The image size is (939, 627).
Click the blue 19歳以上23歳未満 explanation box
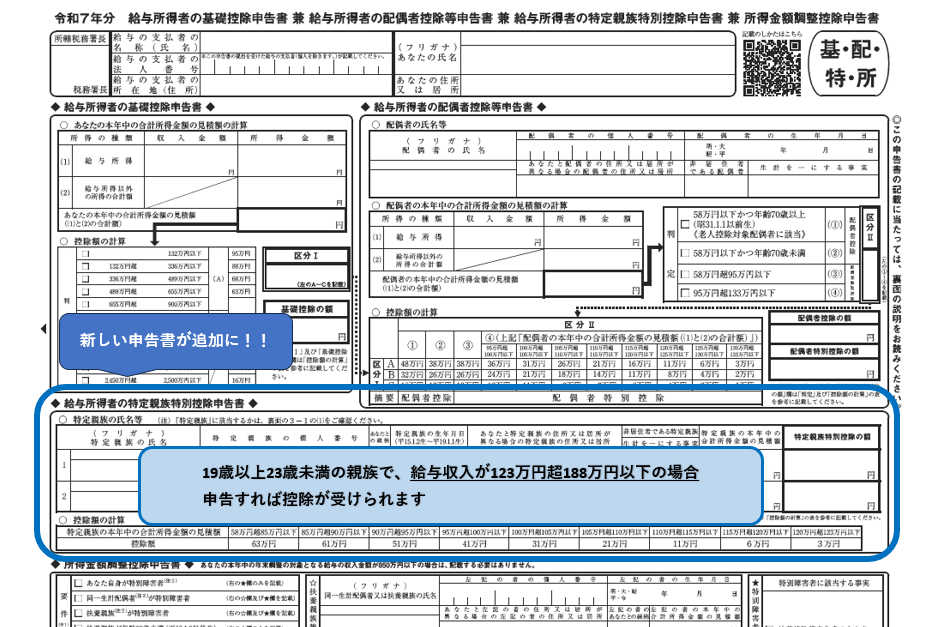pyautogui.click(x=450, y=485)
